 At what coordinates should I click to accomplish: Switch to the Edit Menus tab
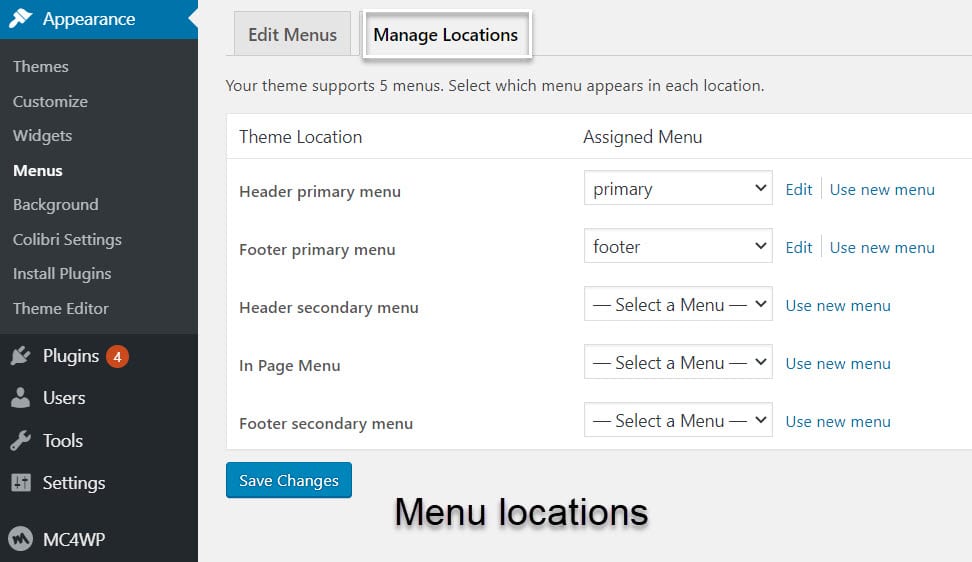(x=292, y=35)
